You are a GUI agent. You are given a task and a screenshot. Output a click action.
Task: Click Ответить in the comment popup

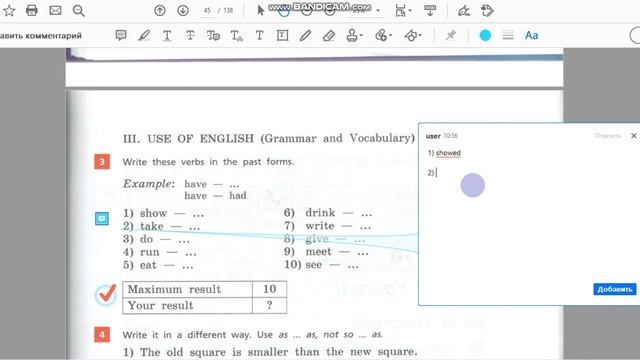click(x=608, y=136)
